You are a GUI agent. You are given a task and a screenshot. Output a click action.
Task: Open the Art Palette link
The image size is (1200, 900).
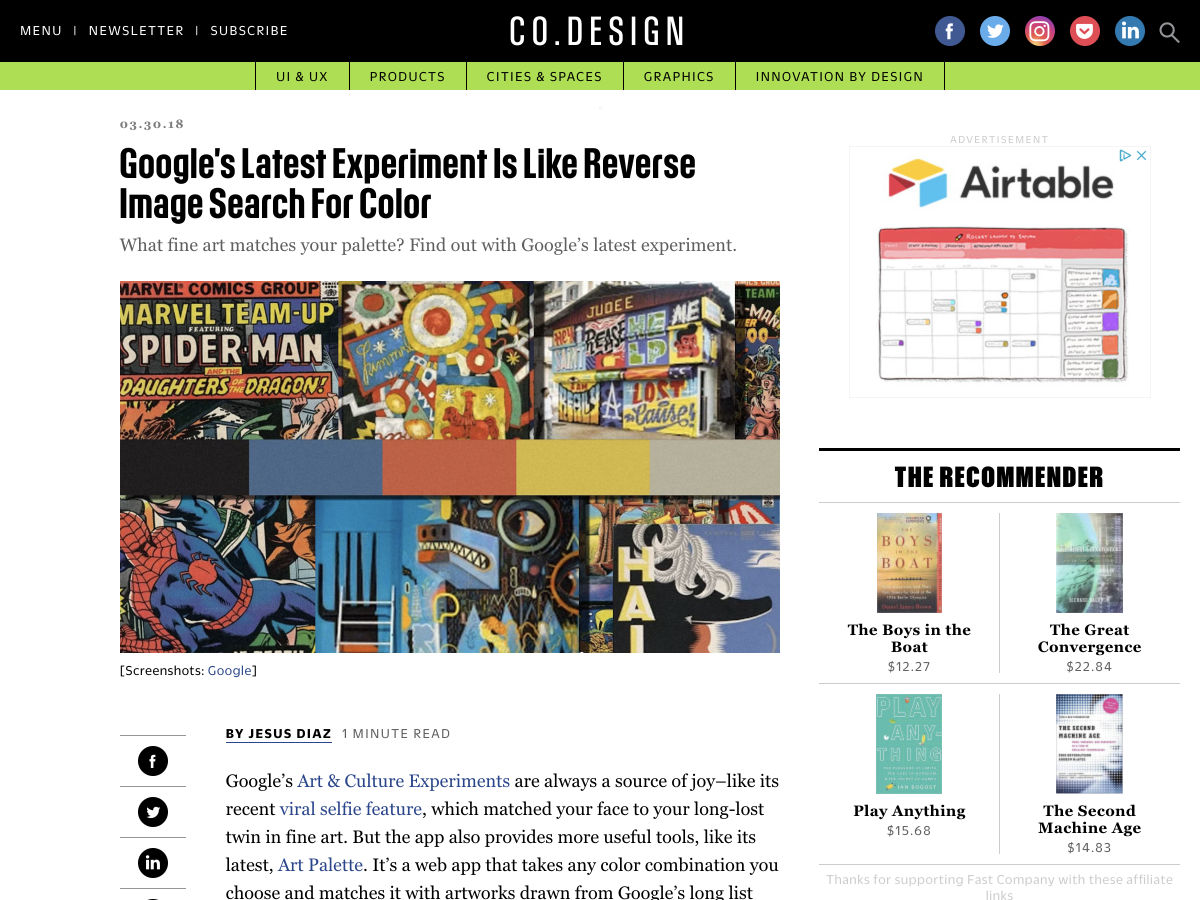(320, 865)
